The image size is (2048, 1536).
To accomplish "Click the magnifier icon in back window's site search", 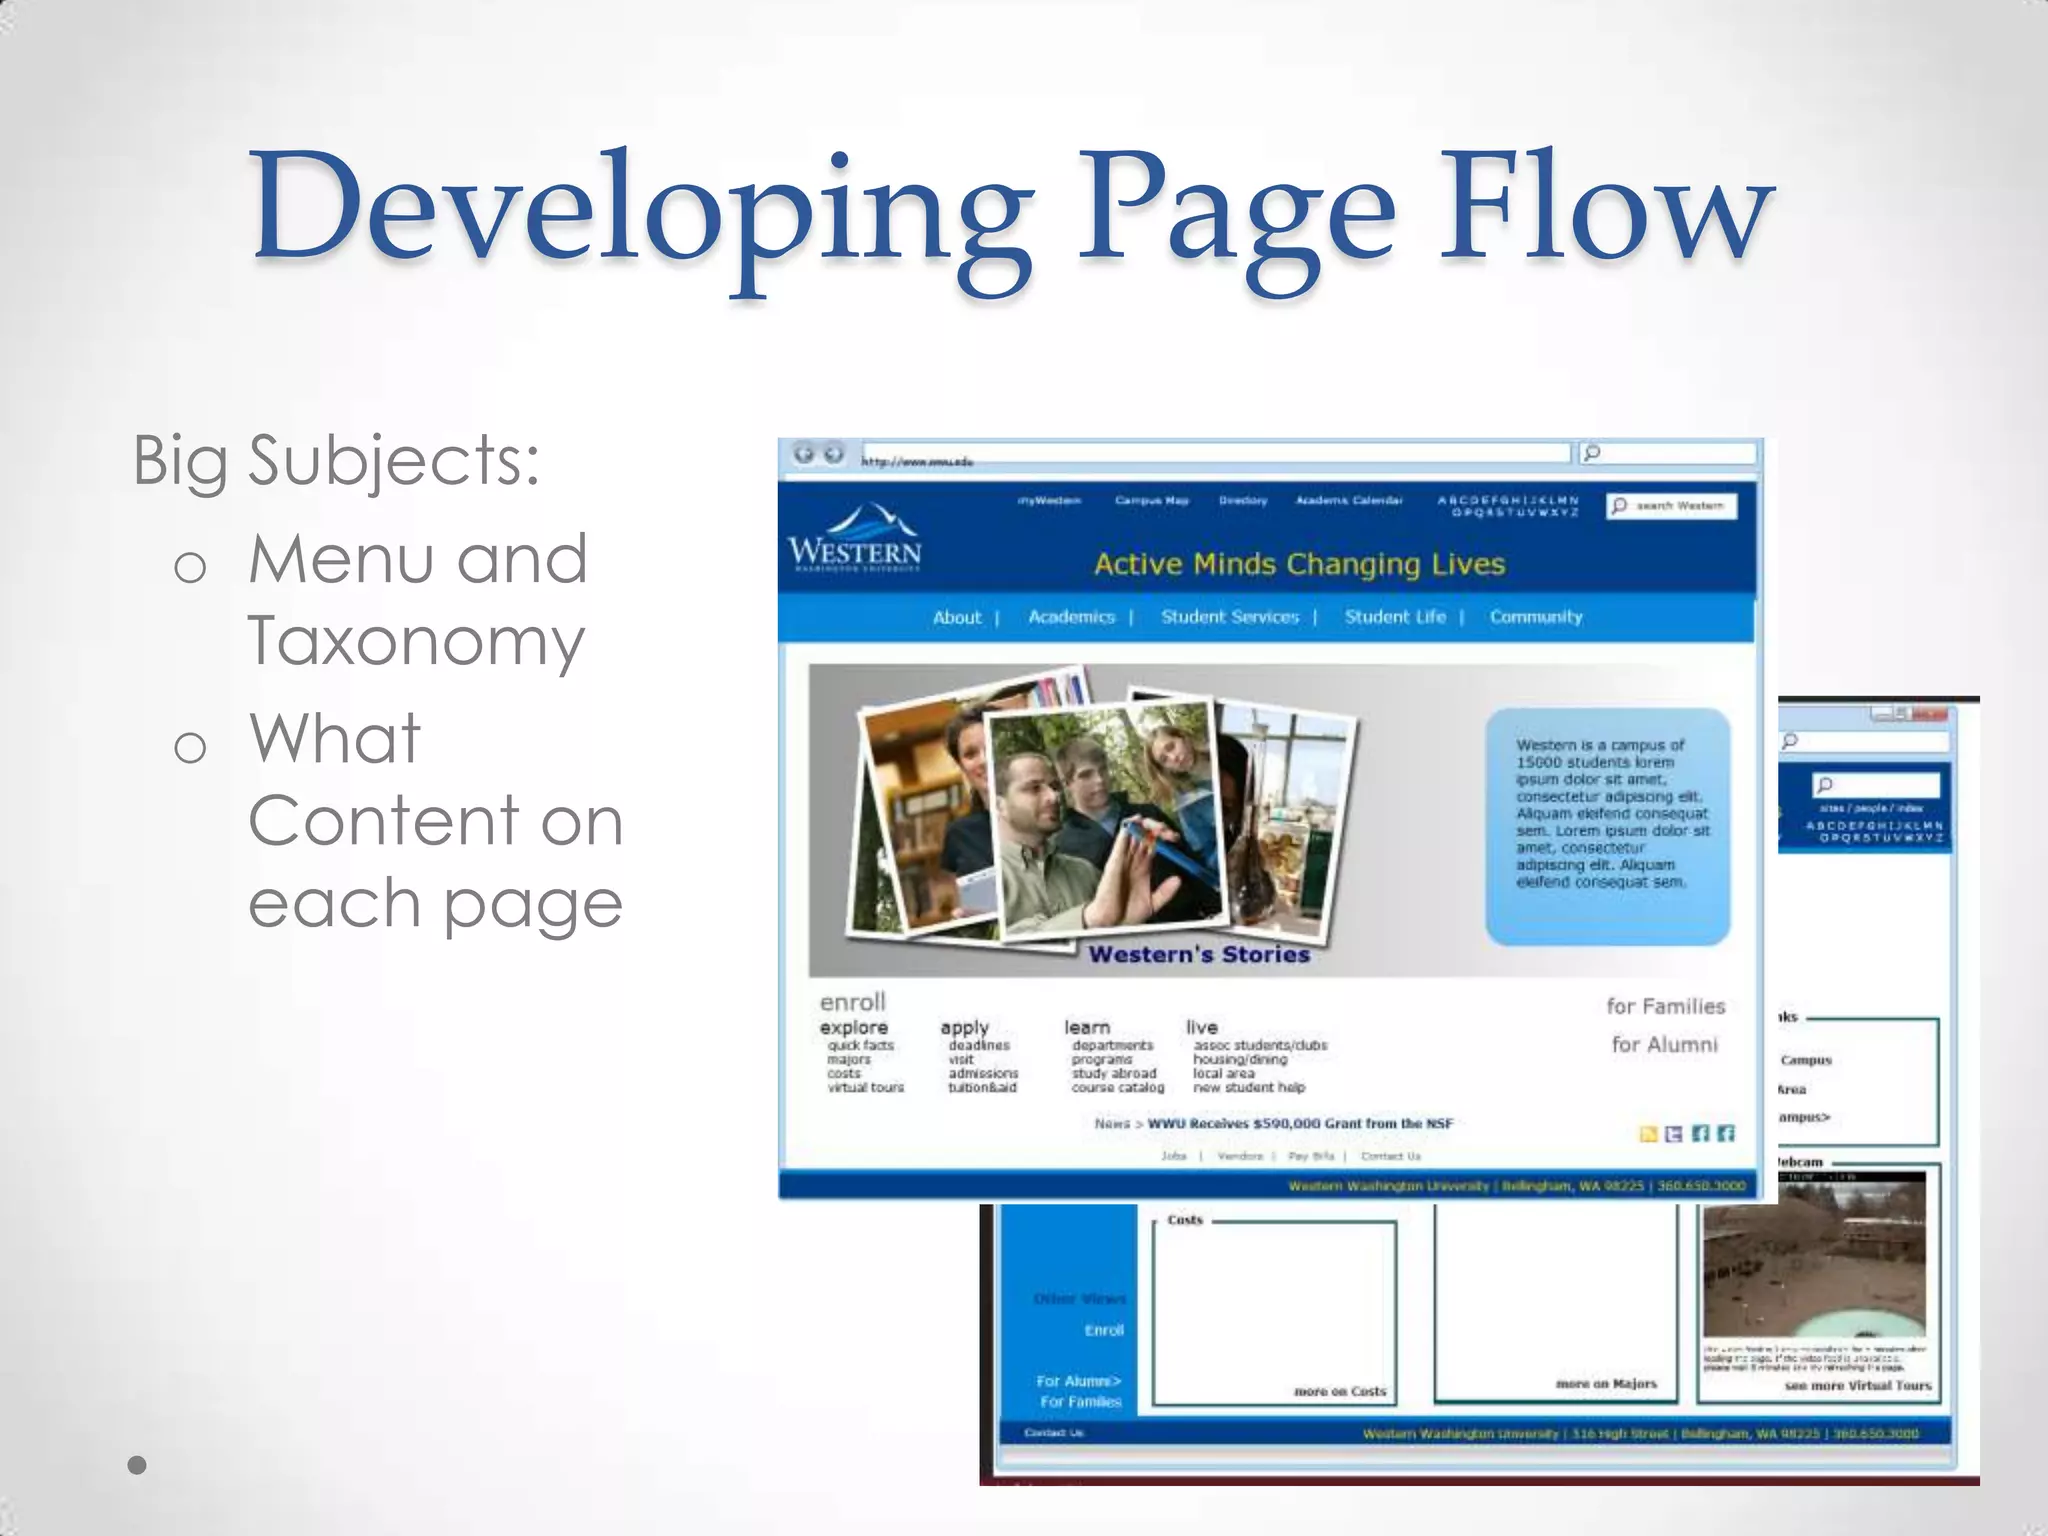I will [x=1825, y=785].
